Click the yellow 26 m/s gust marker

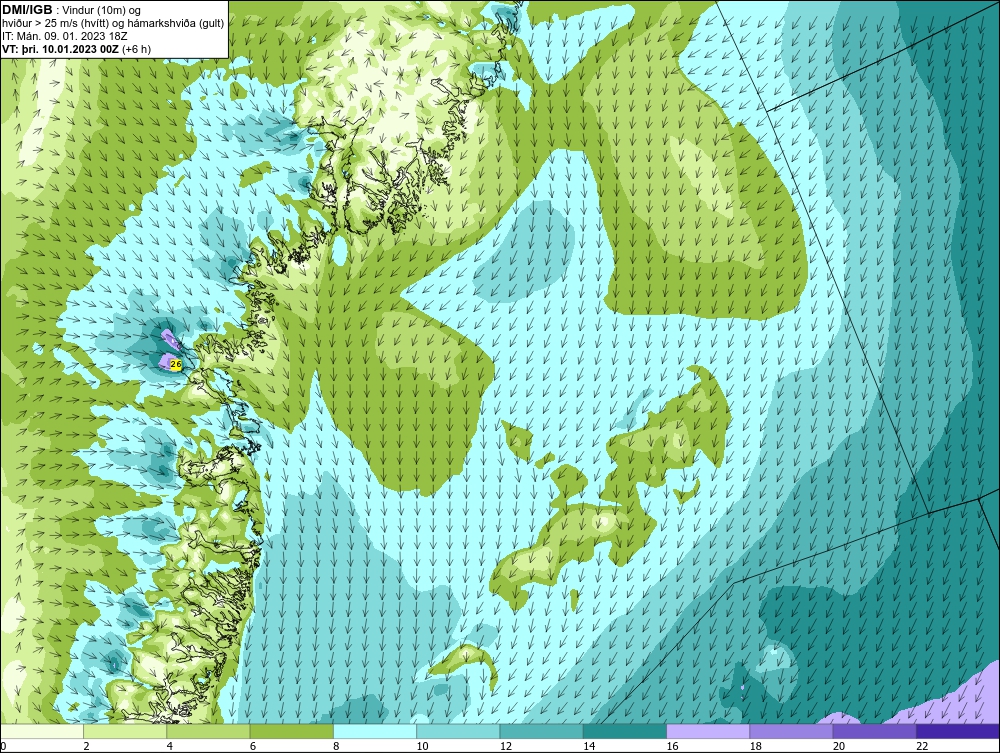176,364
